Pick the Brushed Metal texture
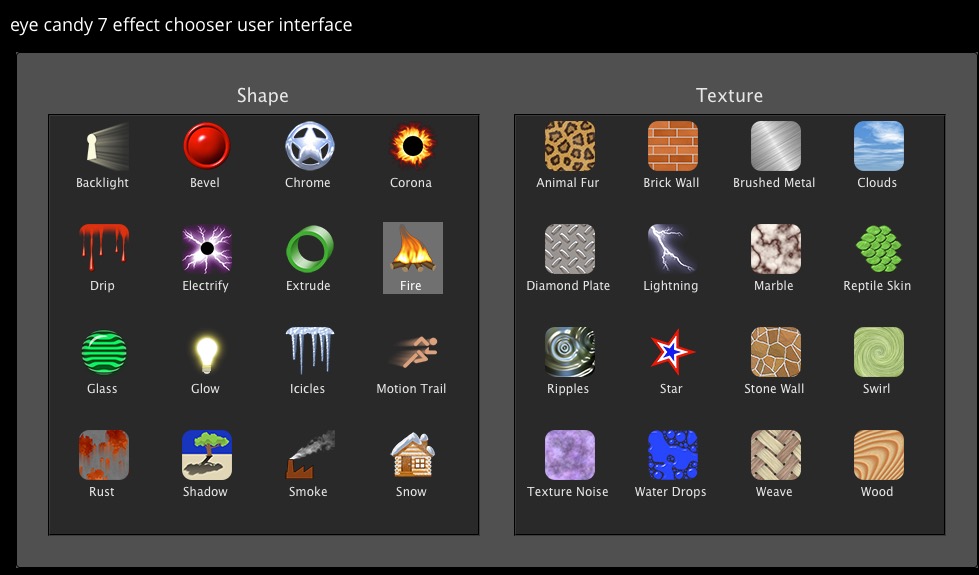This screenshot has height=575, width=979. 775,146
